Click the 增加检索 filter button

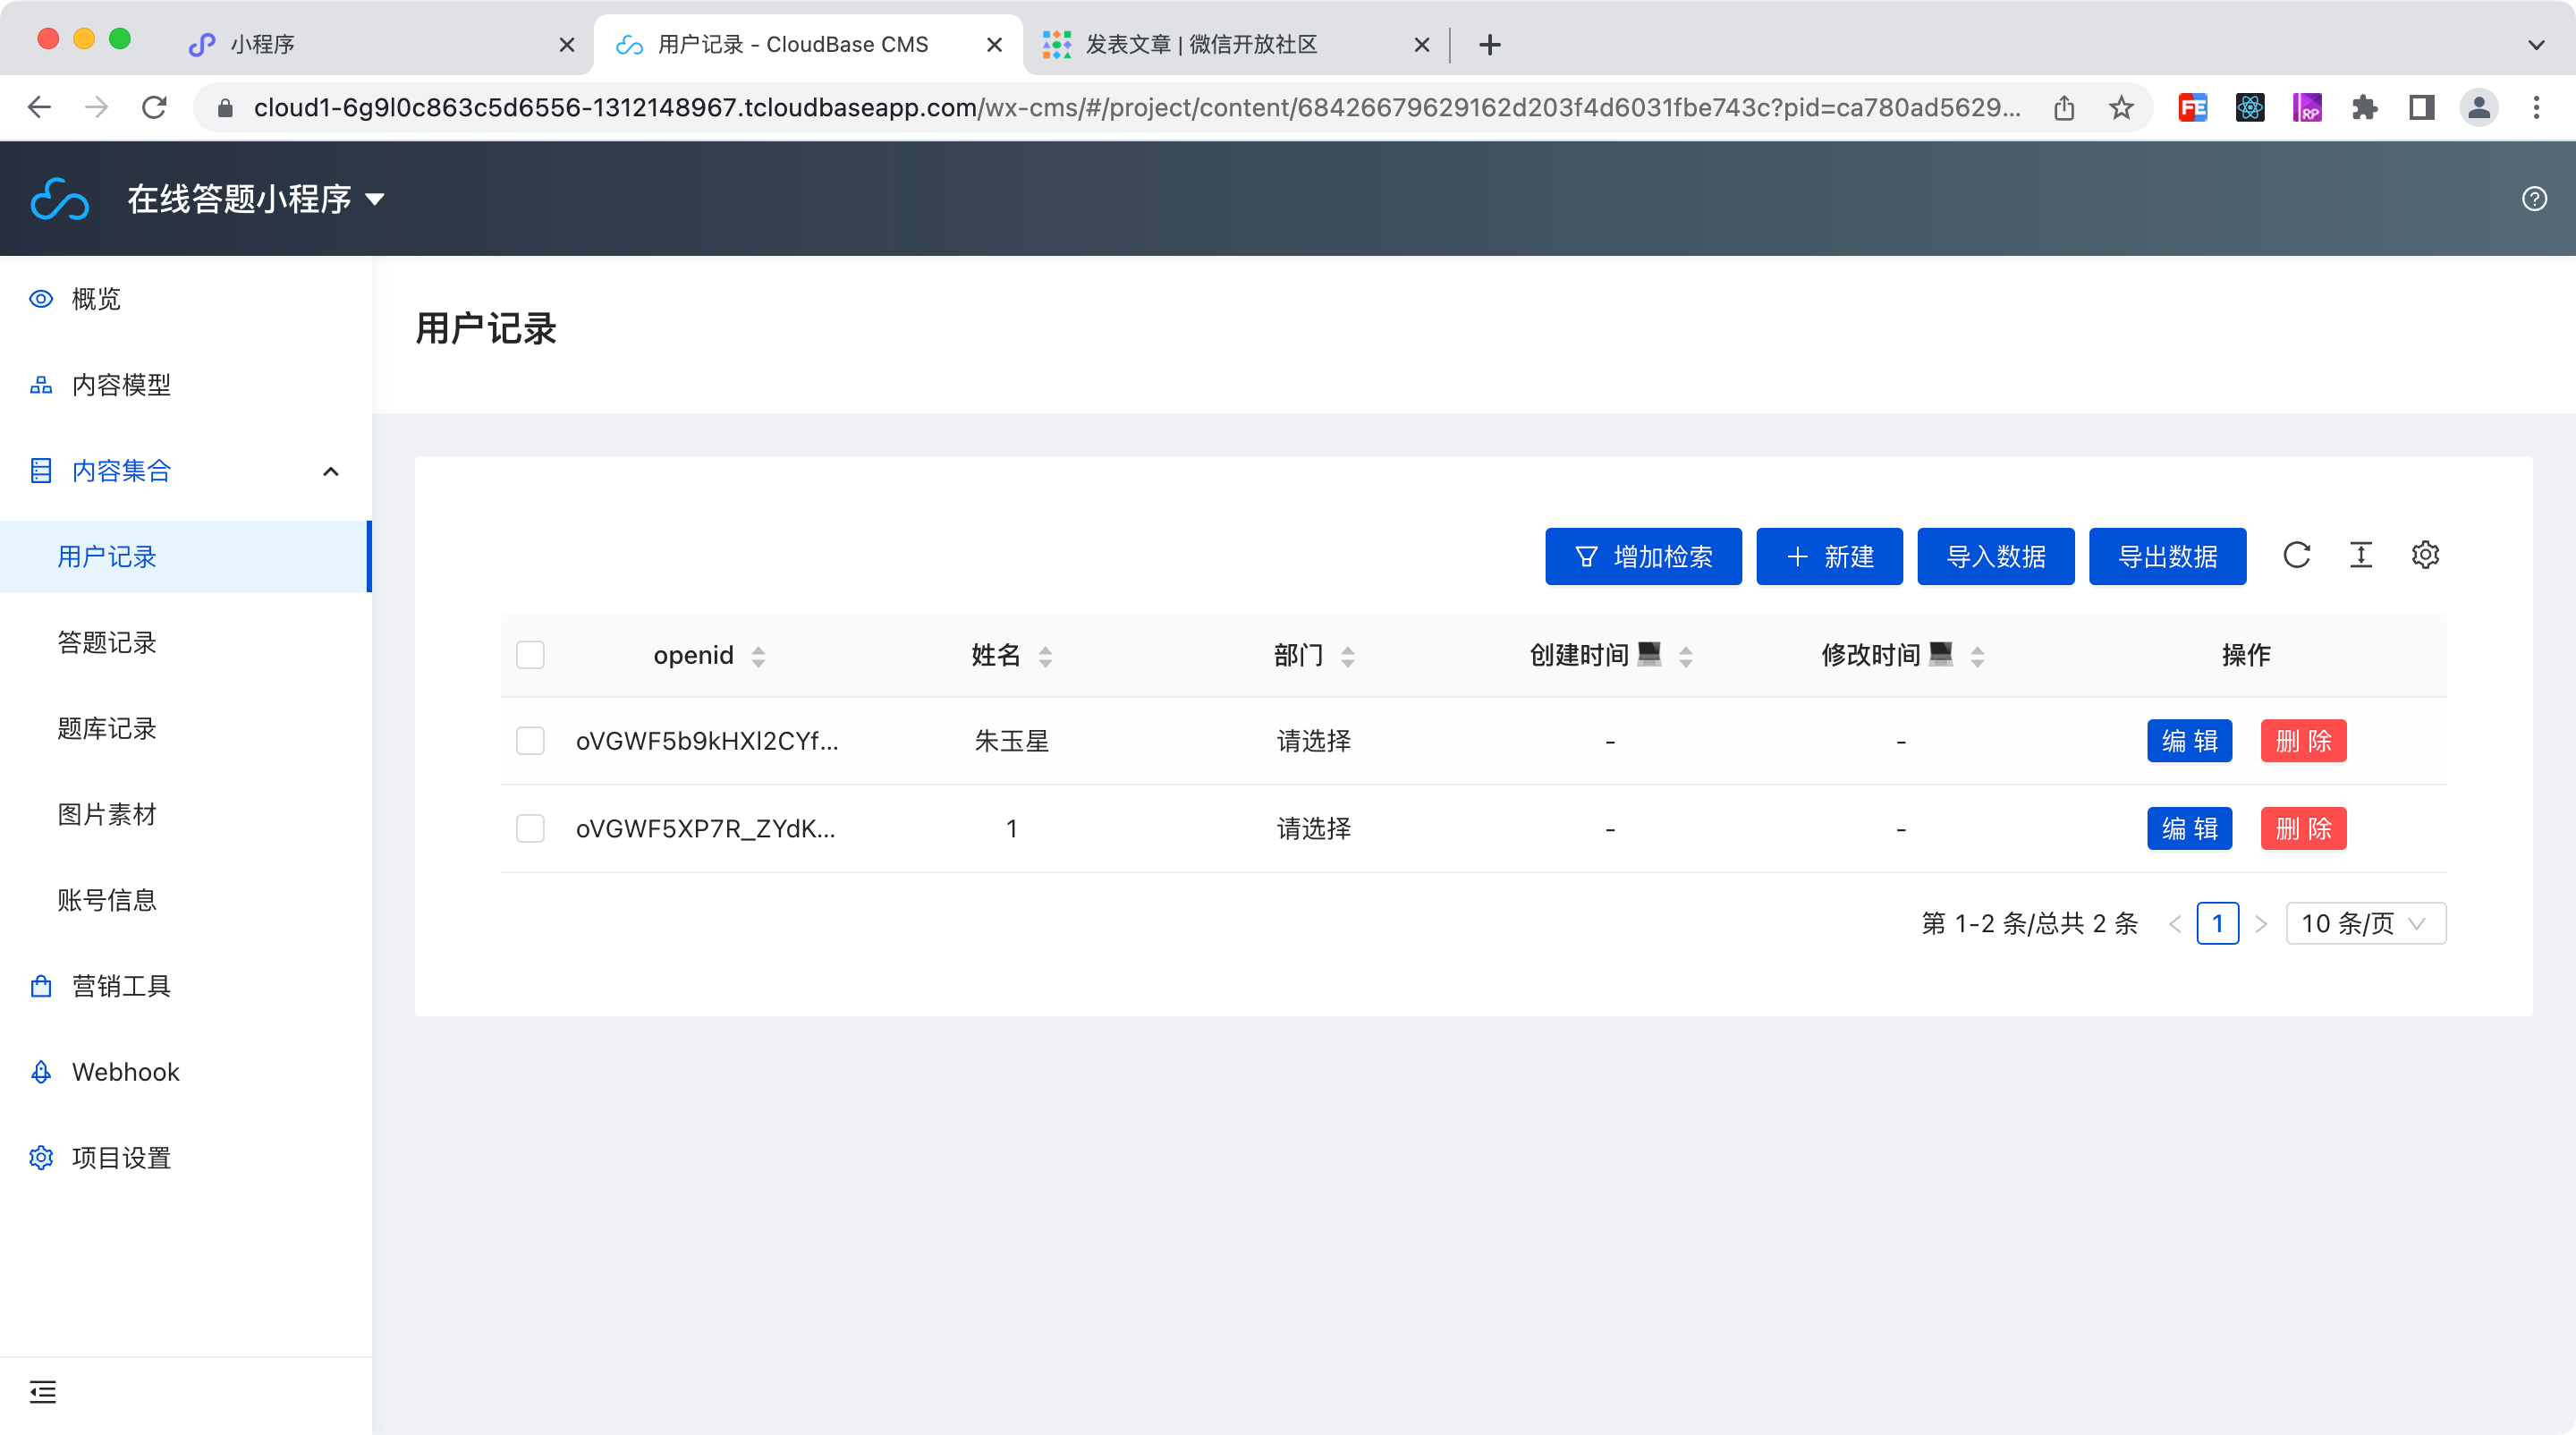[1643, 556]
